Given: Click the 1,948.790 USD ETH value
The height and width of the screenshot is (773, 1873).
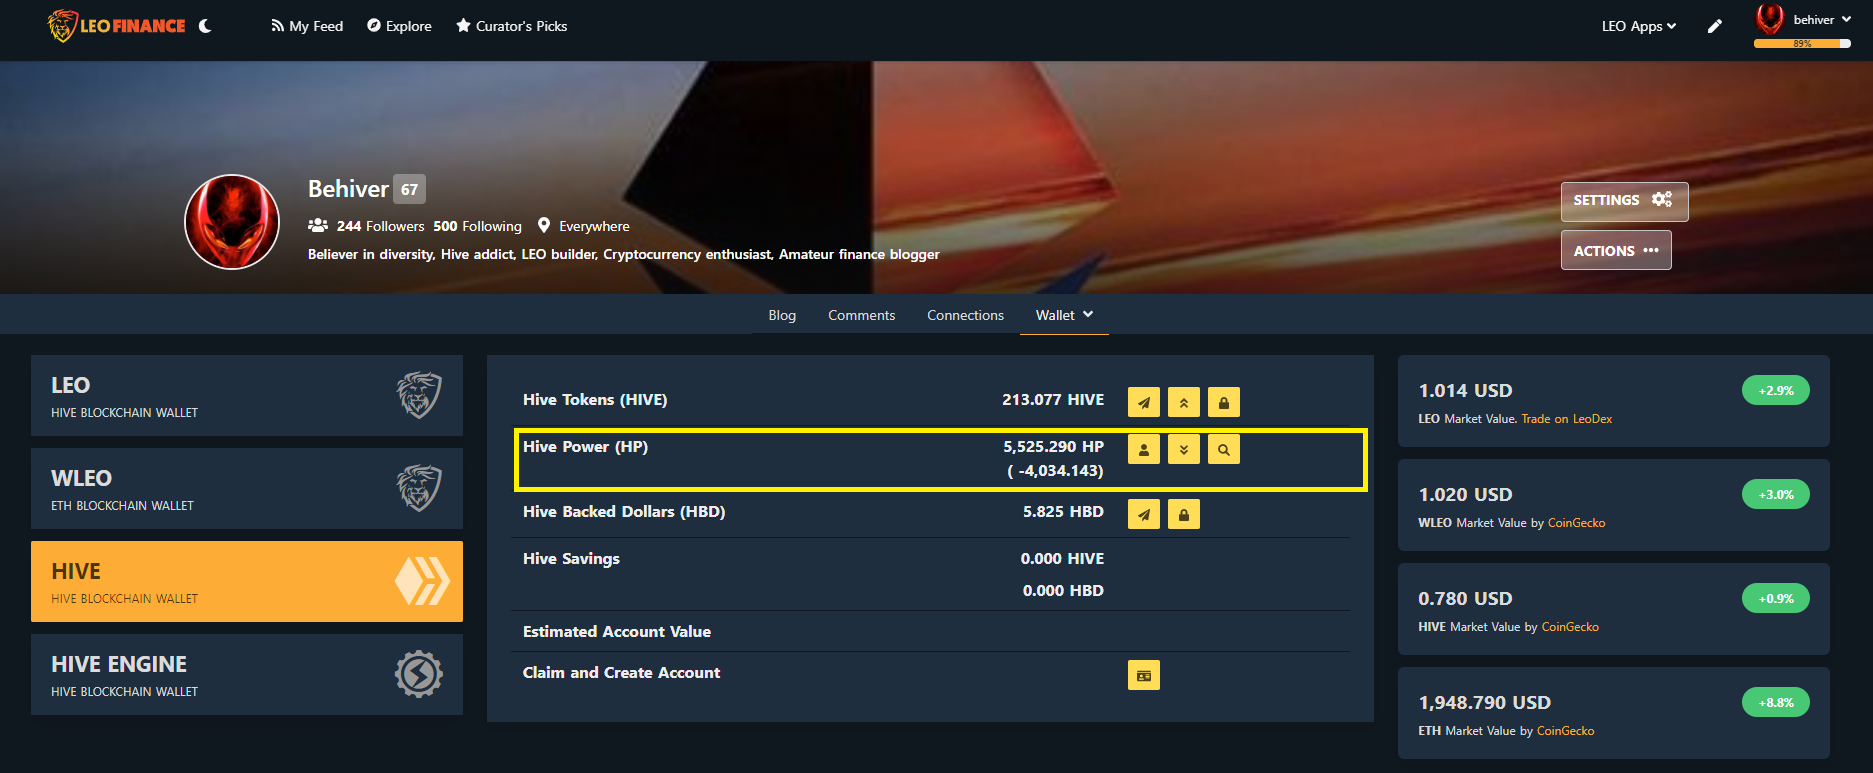Looking at the screenshot, I should [1484, 703].
